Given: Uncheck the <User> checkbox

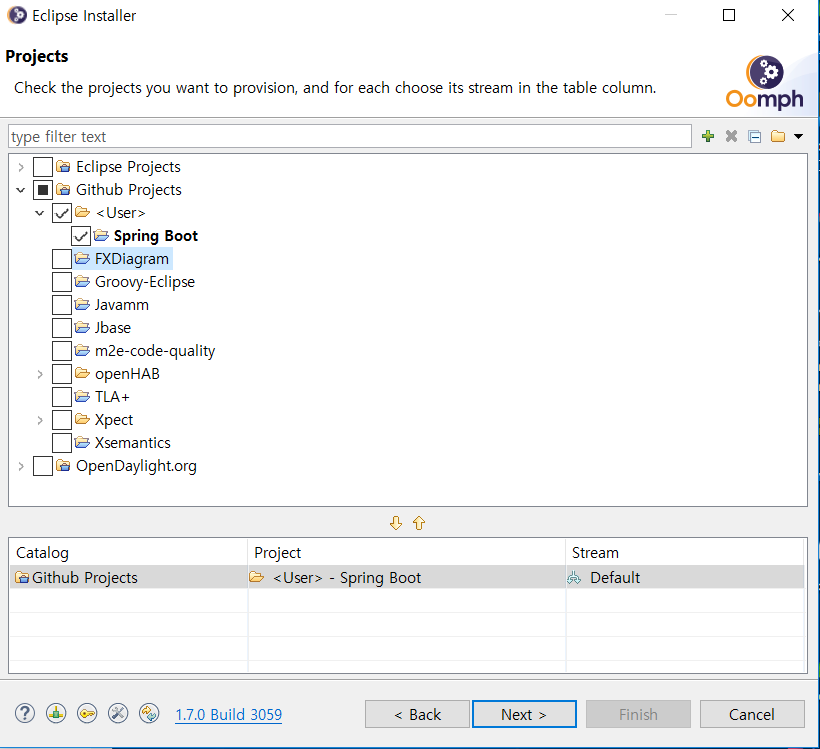Looking at the screenshot, I should click(x=62, y=213).
